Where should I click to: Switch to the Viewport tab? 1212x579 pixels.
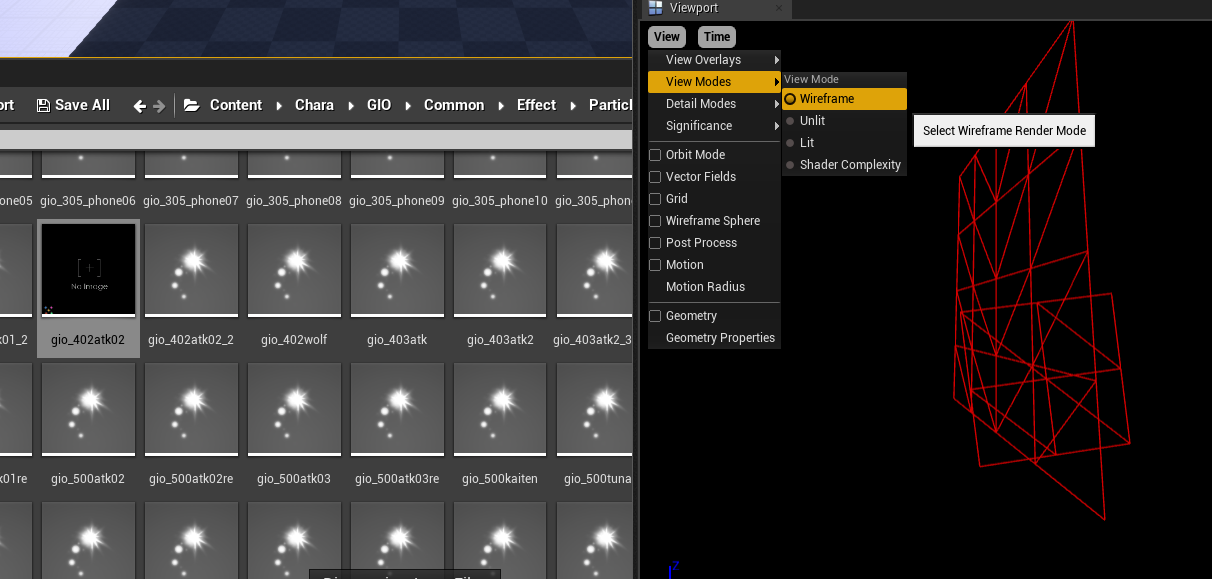tap(716, 9)
